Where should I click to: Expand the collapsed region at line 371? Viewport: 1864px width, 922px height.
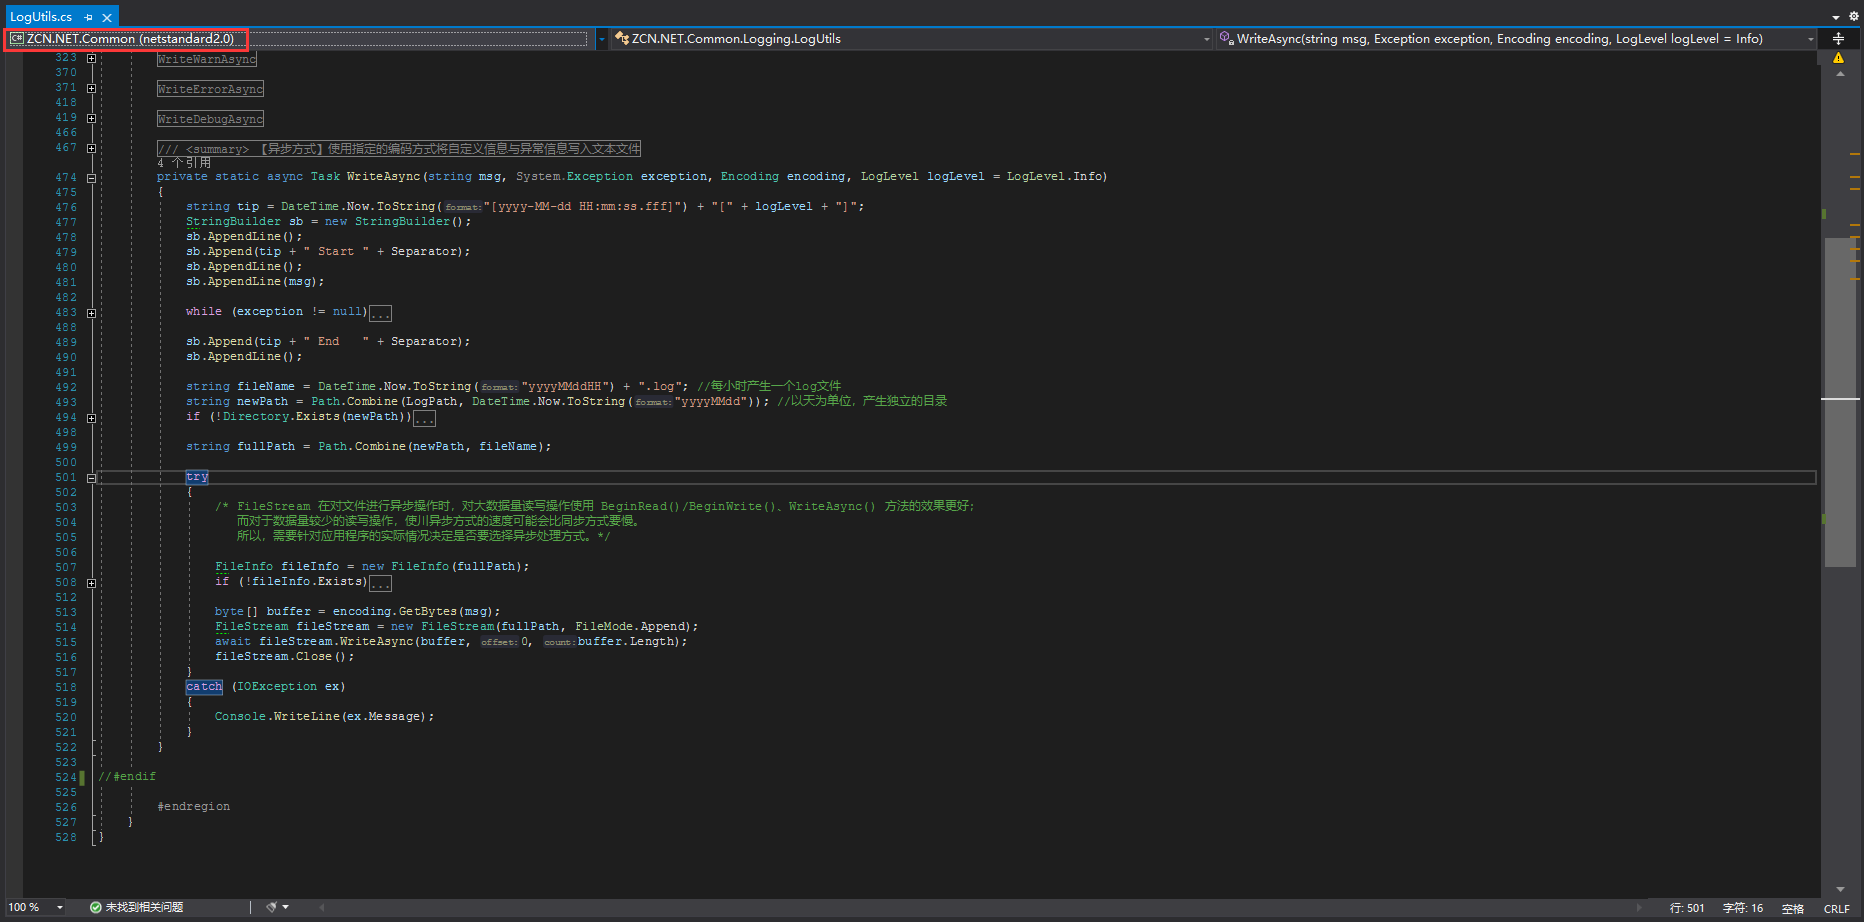pos(91,88)
